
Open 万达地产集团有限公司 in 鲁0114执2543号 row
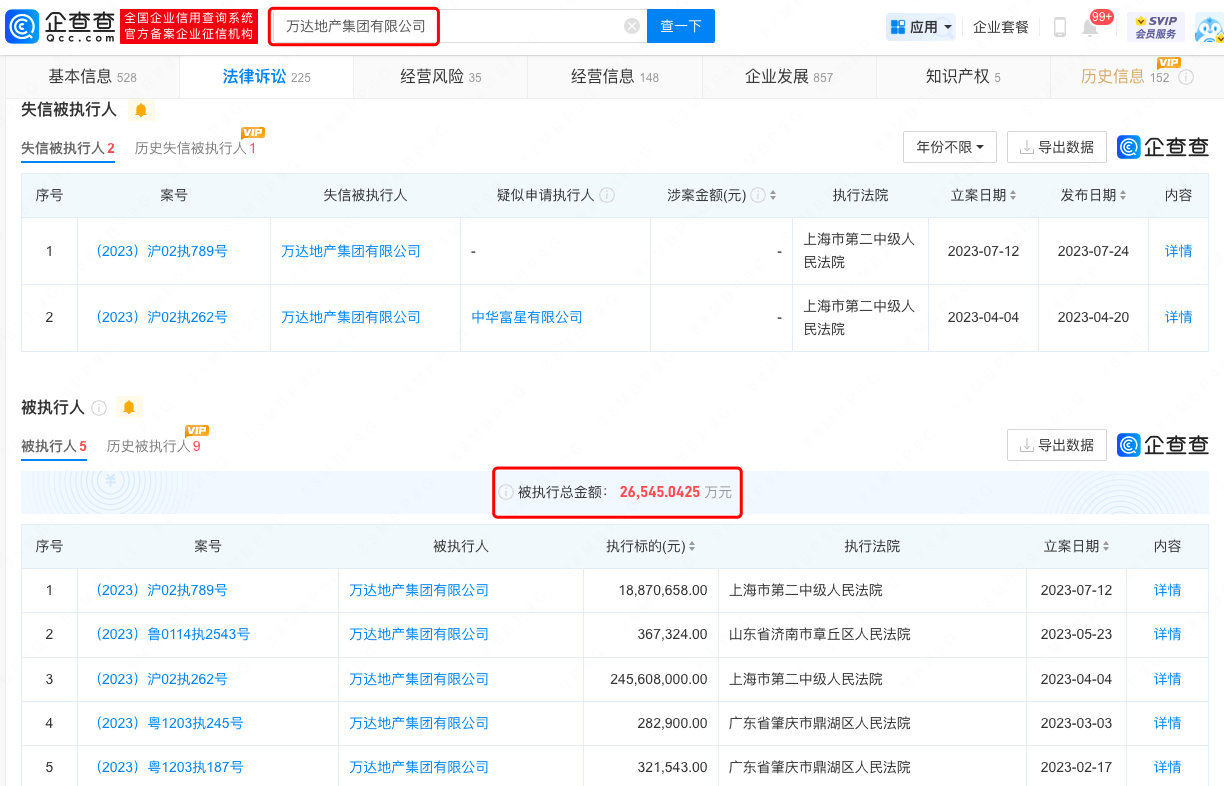[x=419, y=634]
